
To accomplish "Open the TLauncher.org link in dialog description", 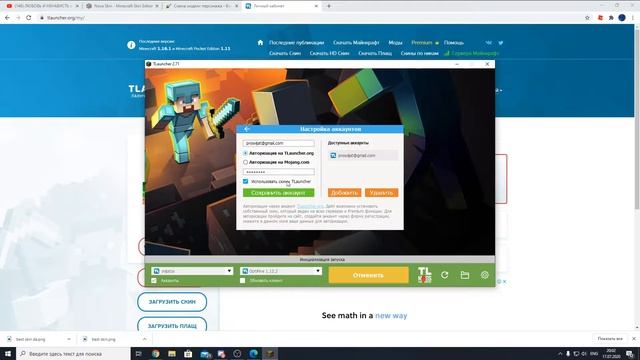I will coord(310,207).
